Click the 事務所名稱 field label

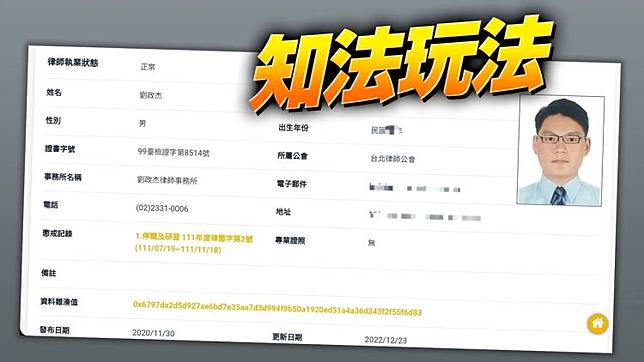pyautogui.click(x=63, y=177)
